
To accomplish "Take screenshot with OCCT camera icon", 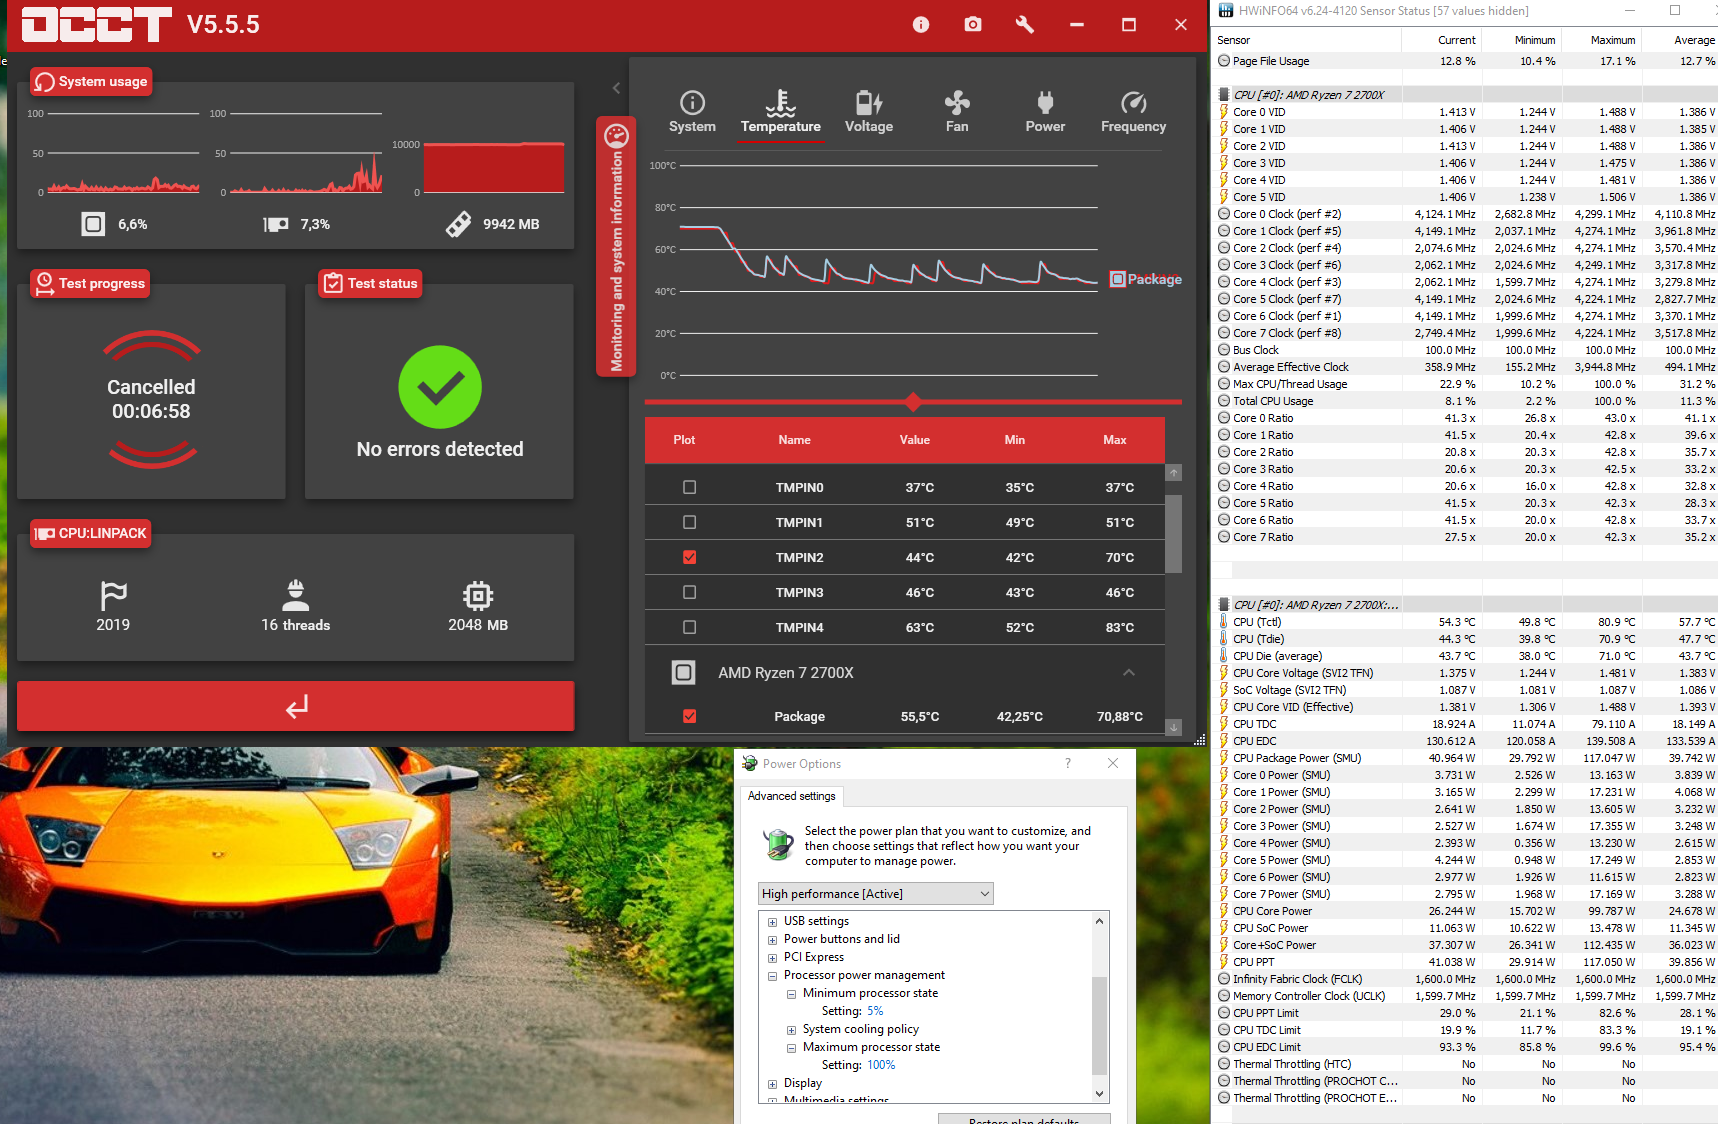I will [973, 24].
